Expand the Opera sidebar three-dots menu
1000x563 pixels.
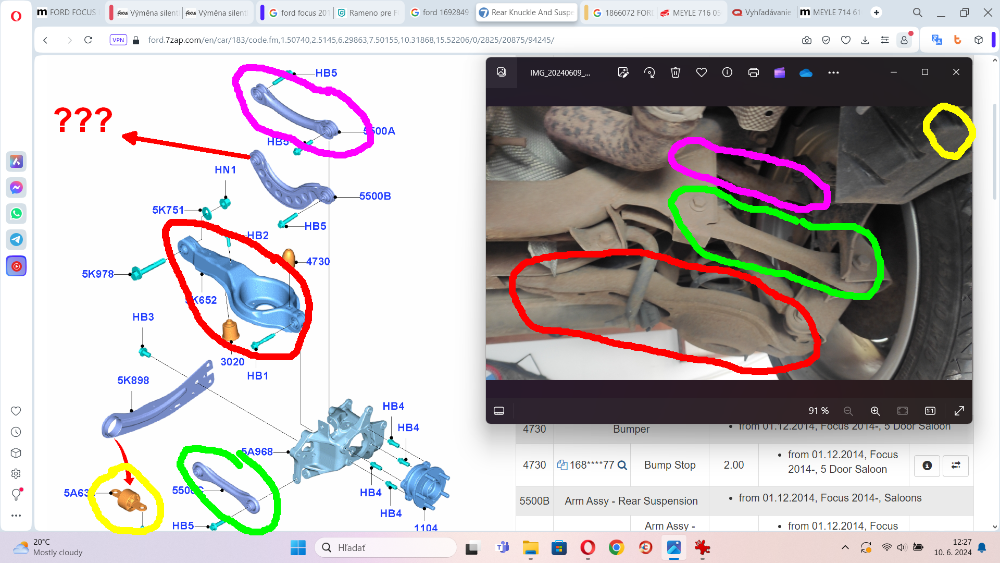(x=16, y=515)
